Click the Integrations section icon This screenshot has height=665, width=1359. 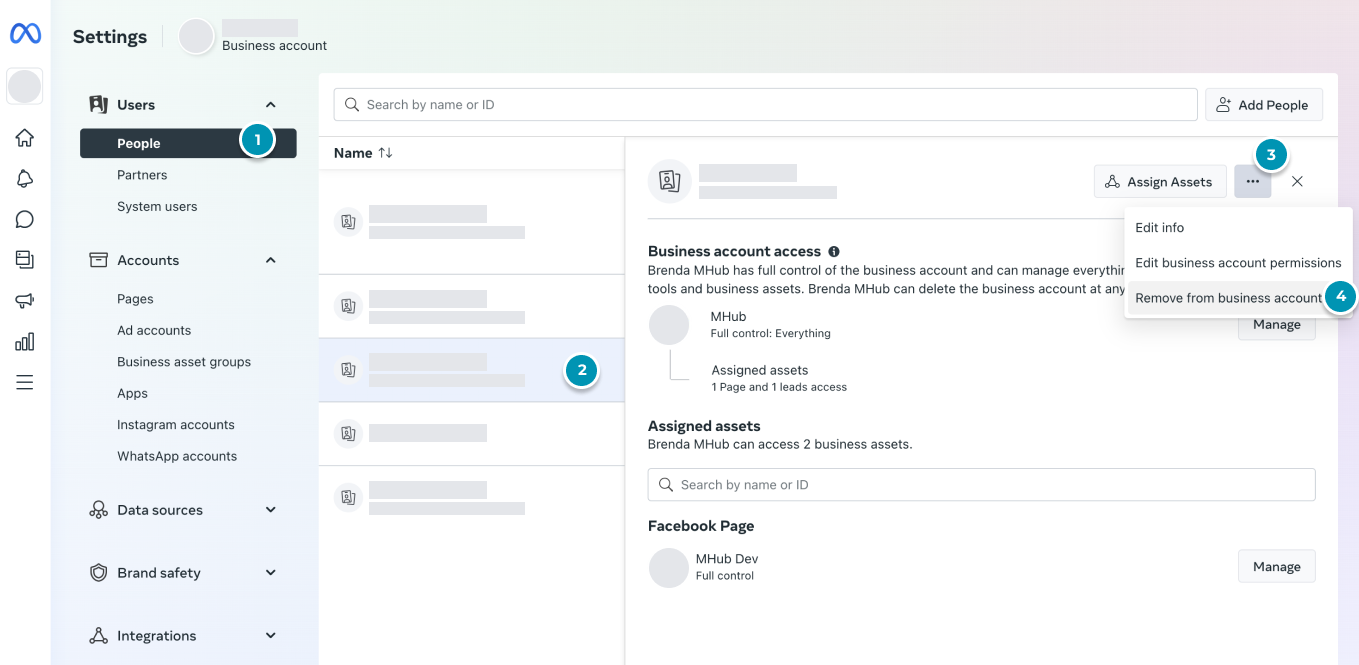tap(98, 636)
